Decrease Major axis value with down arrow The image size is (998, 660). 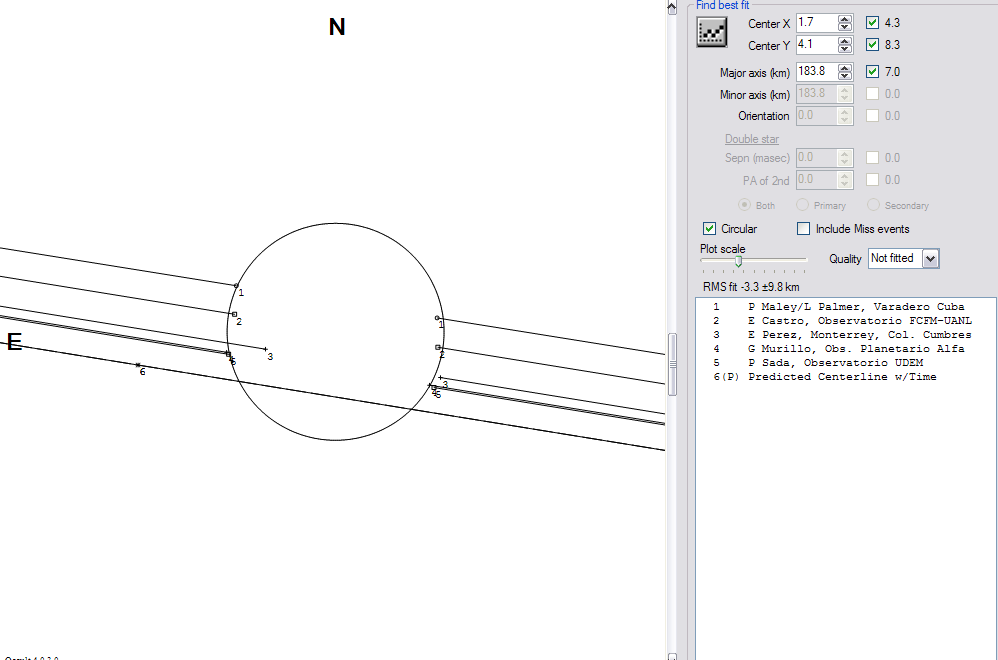pyautogui.click(x=845, y=77)
